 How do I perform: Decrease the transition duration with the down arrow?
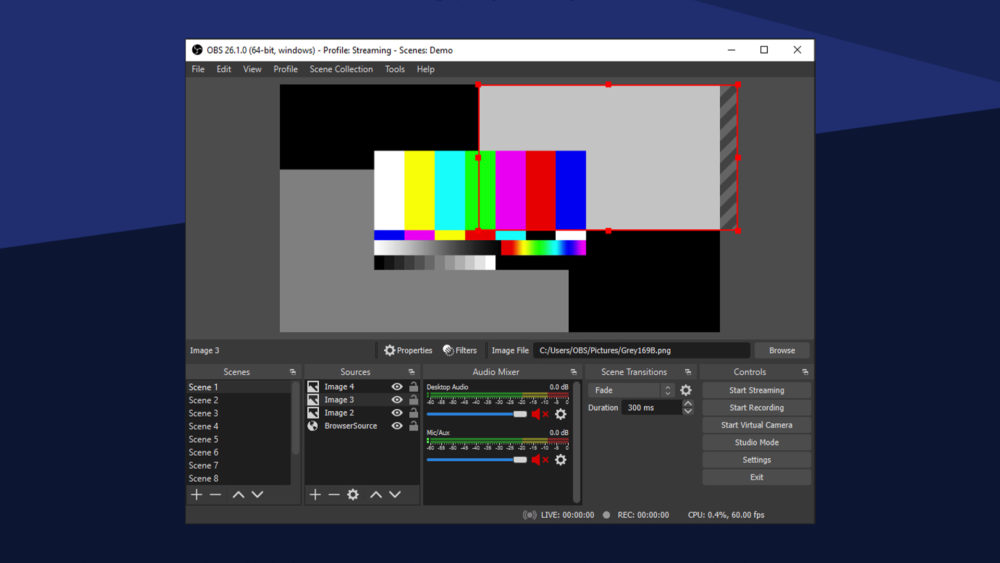[x=688, y=412]
